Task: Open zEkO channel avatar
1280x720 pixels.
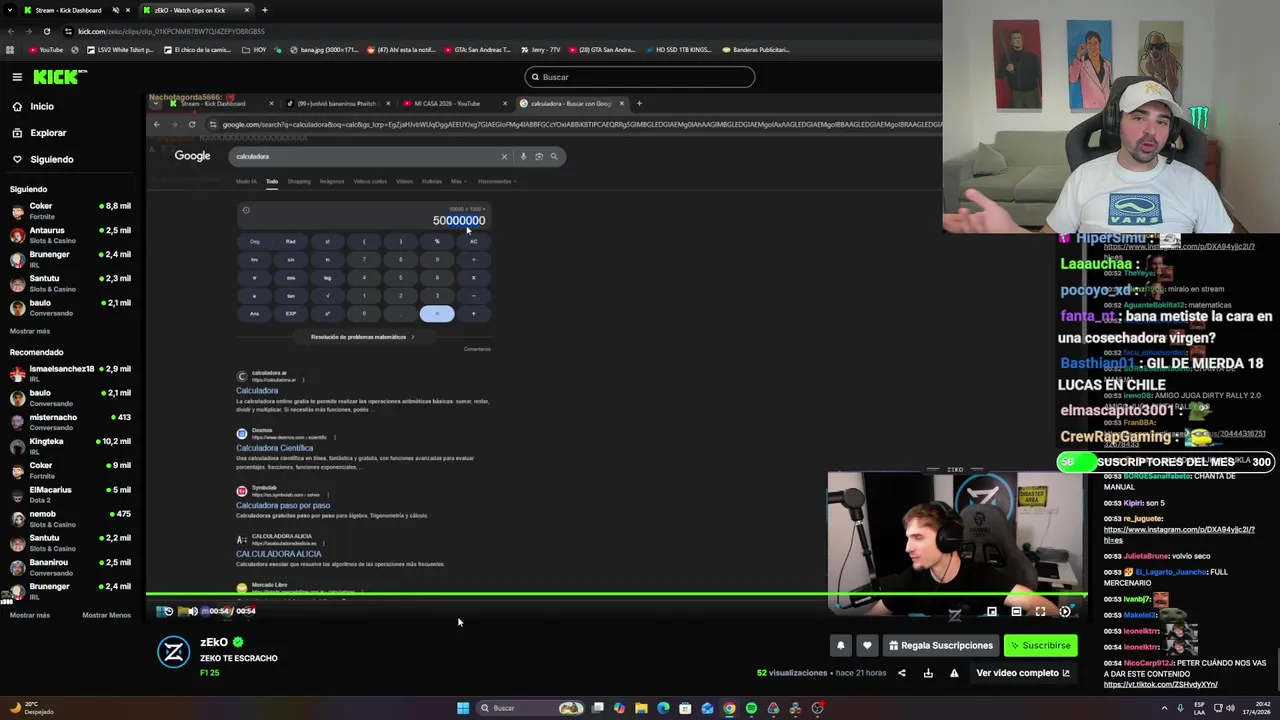Action: (x=174, y=652)
